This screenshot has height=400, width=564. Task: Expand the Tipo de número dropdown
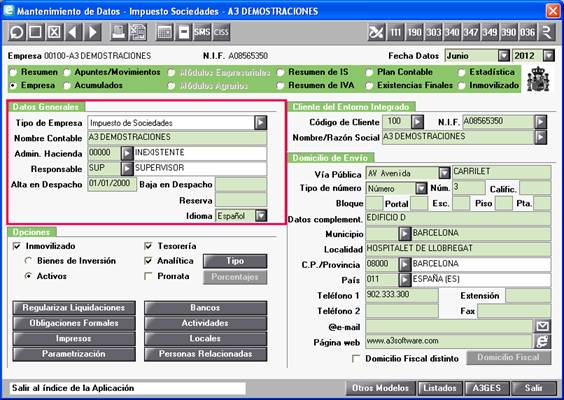[x=421, y=188]
